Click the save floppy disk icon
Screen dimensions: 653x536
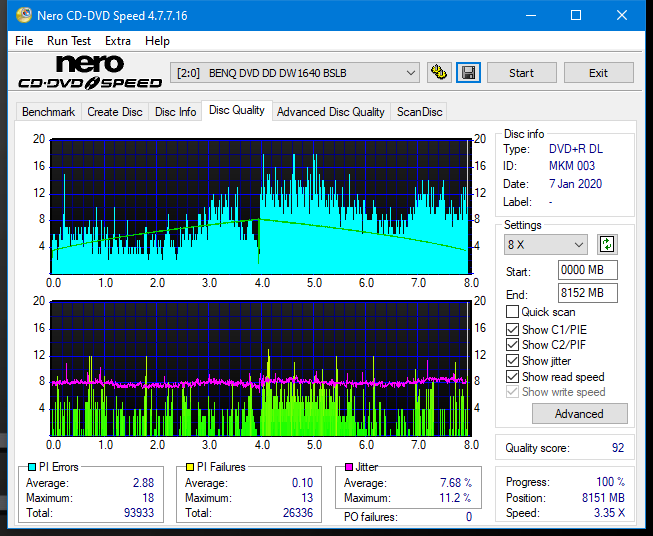[x=469, y=73]
